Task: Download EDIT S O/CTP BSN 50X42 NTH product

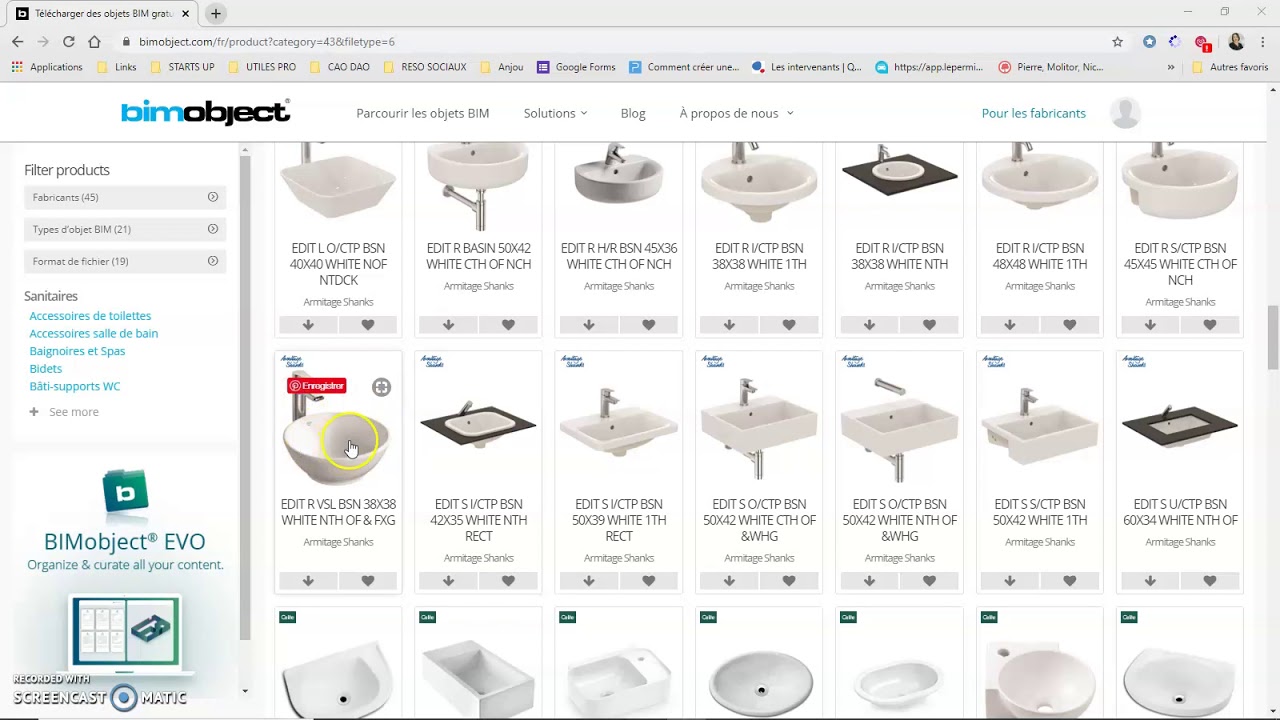Action: point(869,581)
